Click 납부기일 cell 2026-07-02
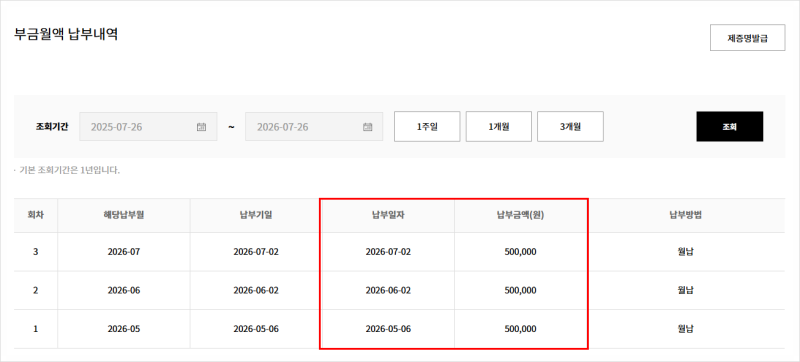 point(256,252)
